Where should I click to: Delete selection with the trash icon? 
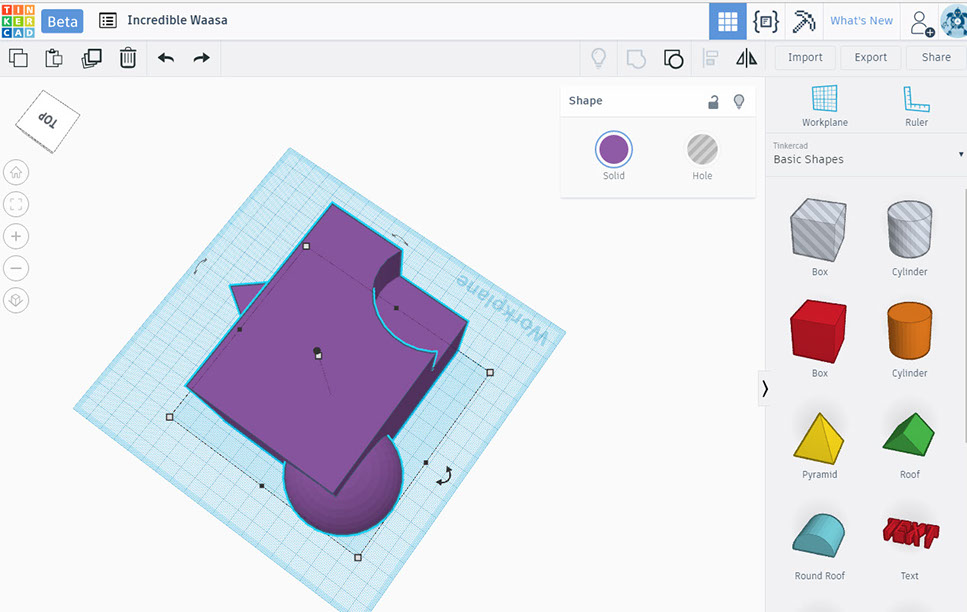[x=128, y=58]
